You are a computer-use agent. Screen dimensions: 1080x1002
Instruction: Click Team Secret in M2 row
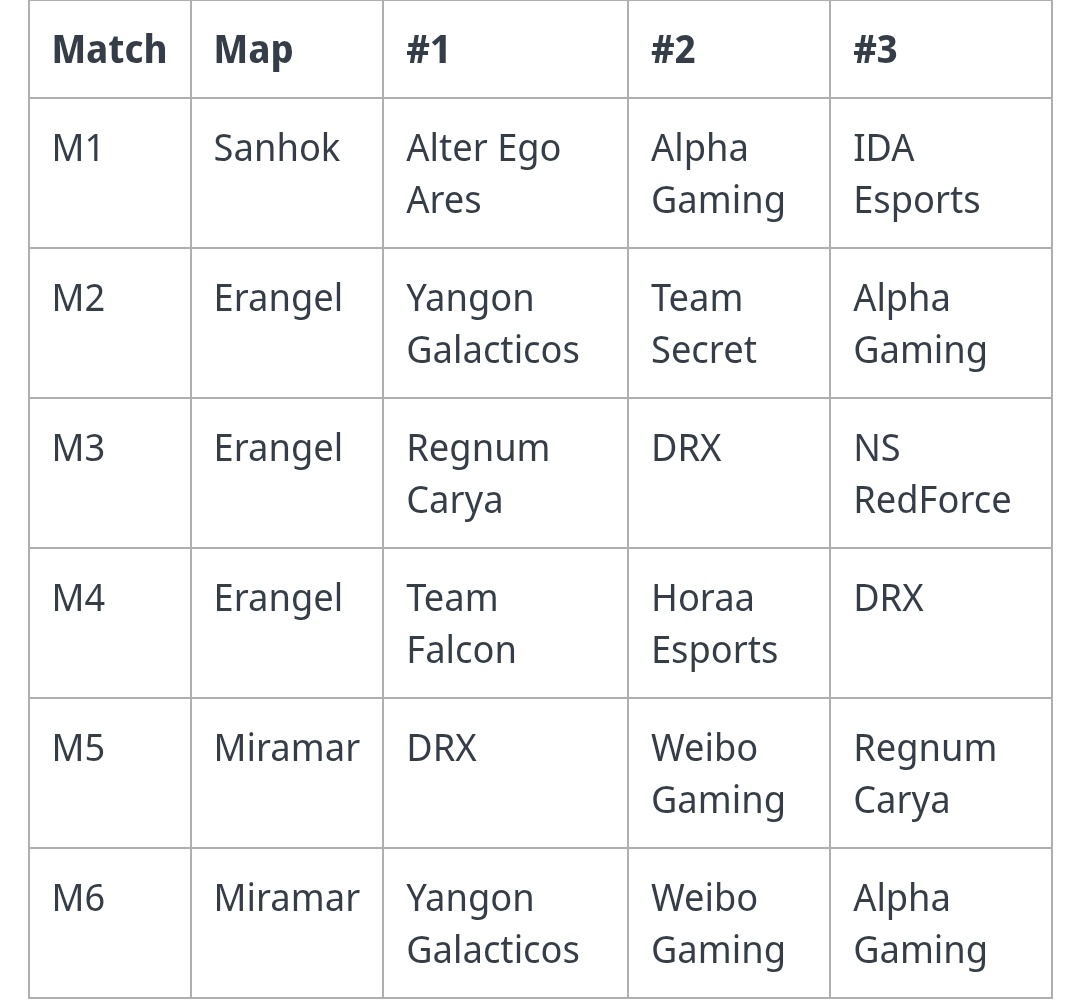[x=704, y=324]
